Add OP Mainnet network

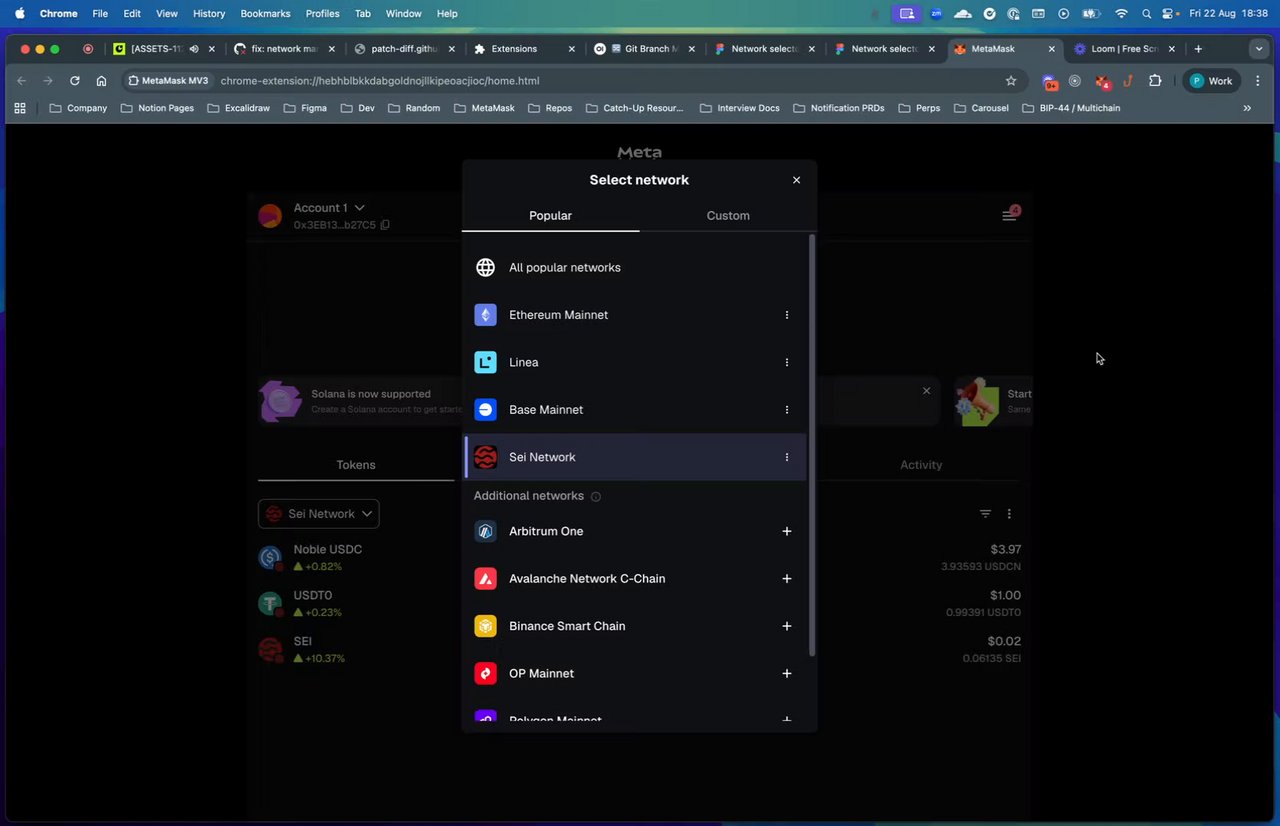tap(787, 673)
